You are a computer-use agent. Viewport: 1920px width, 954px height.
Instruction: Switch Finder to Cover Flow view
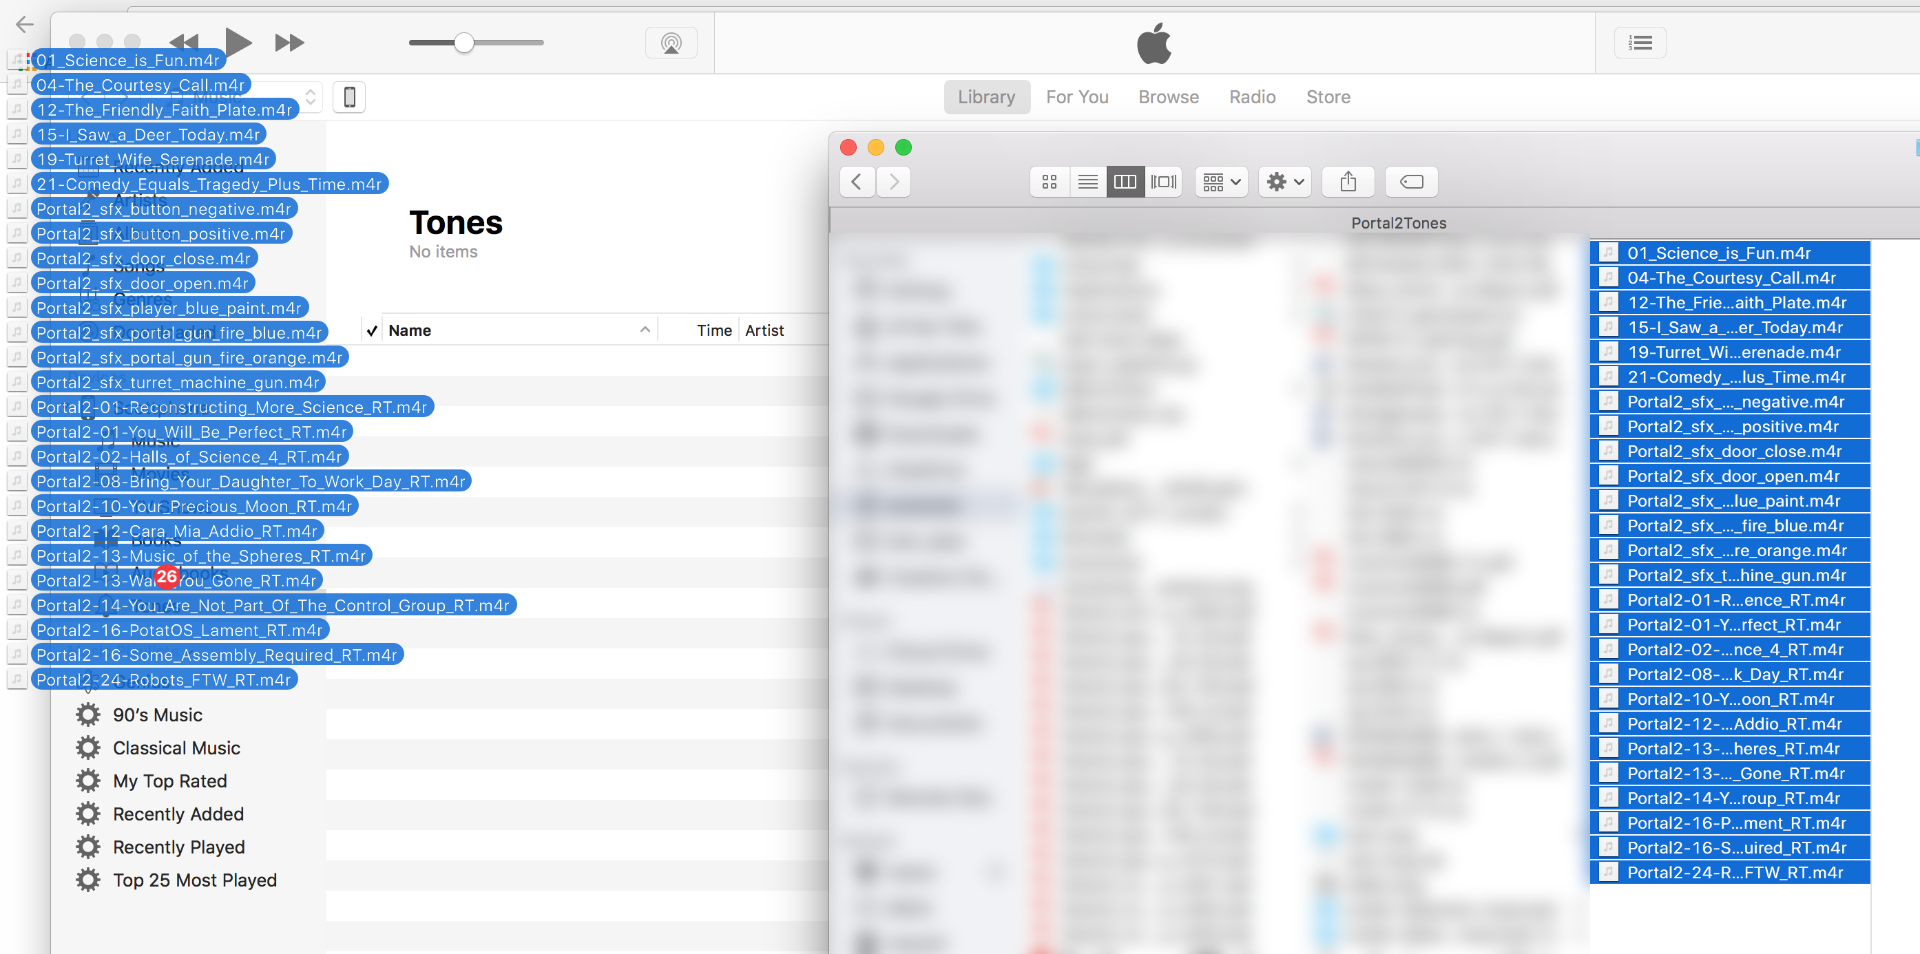pos(1163,182)
